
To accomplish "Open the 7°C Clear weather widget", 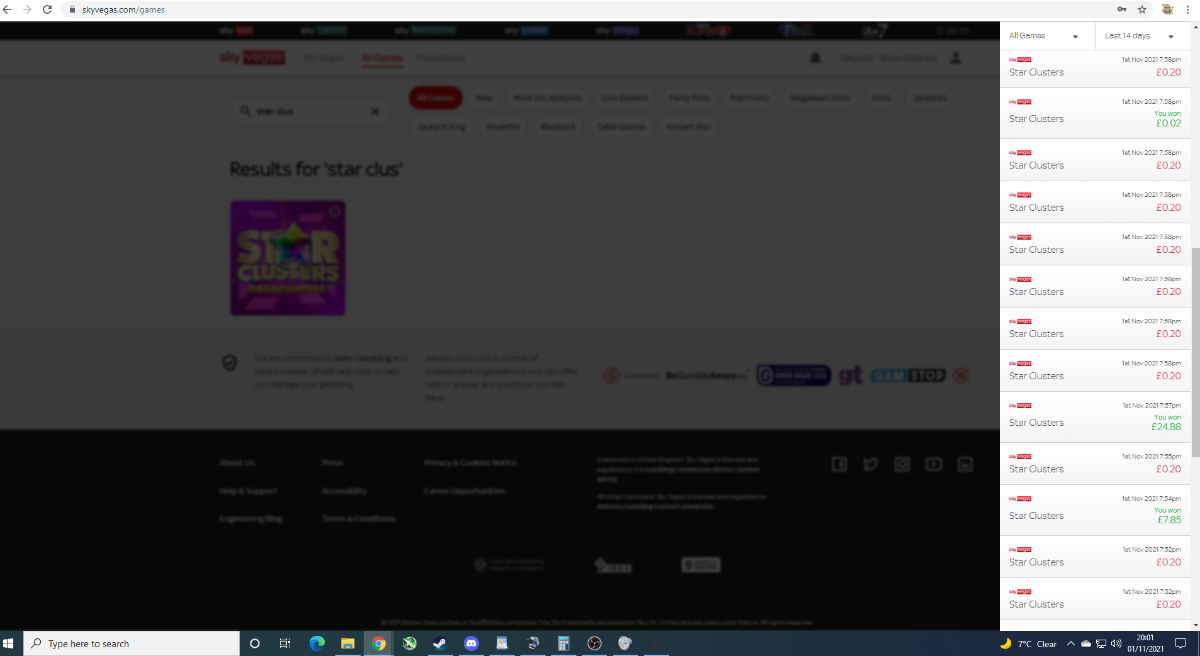I will tap(1028, 643).
